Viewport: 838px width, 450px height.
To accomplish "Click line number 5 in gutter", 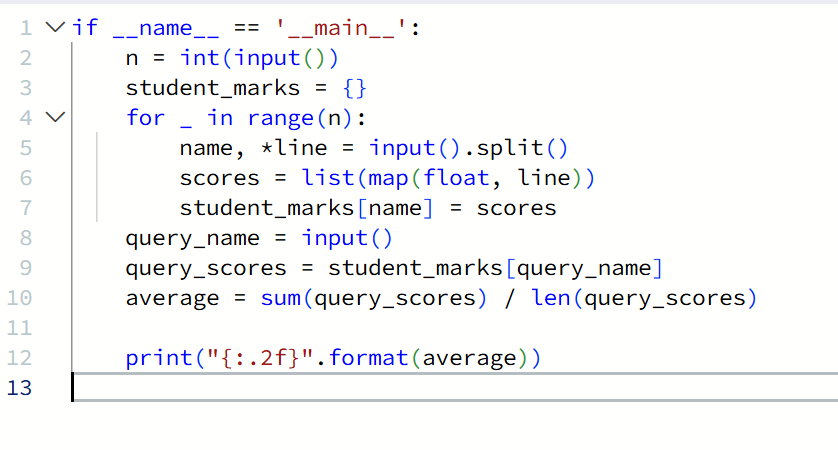I will 26,148.
